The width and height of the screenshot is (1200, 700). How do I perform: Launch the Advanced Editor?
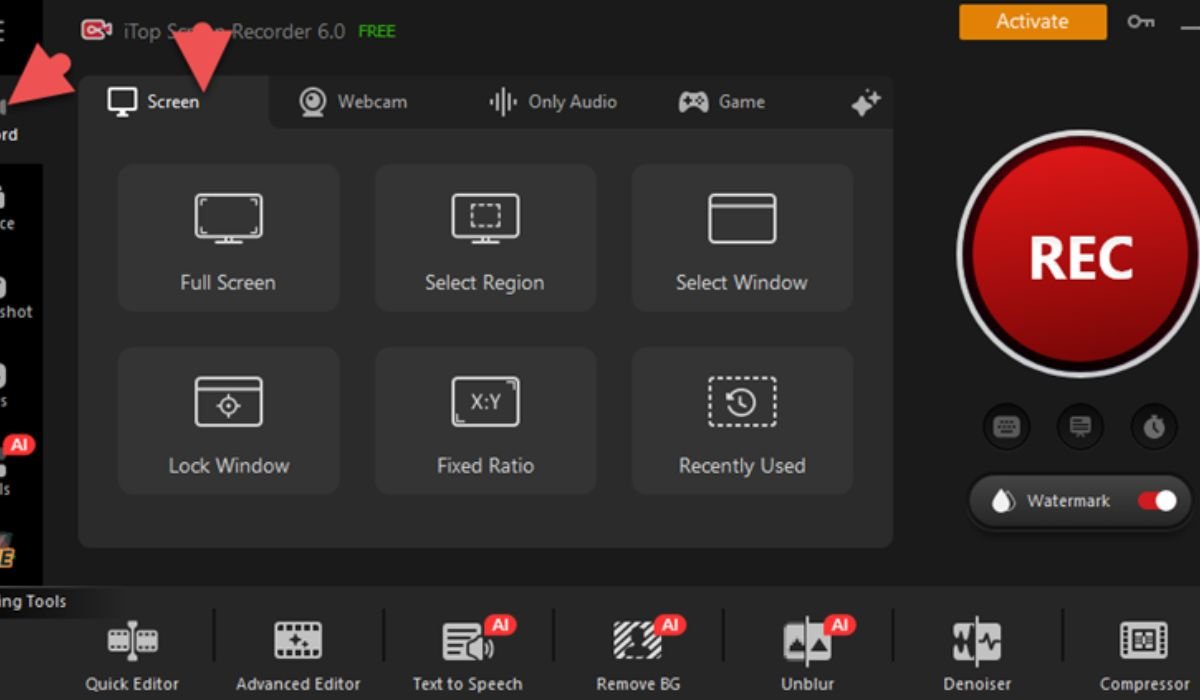[x=298, y=655]
